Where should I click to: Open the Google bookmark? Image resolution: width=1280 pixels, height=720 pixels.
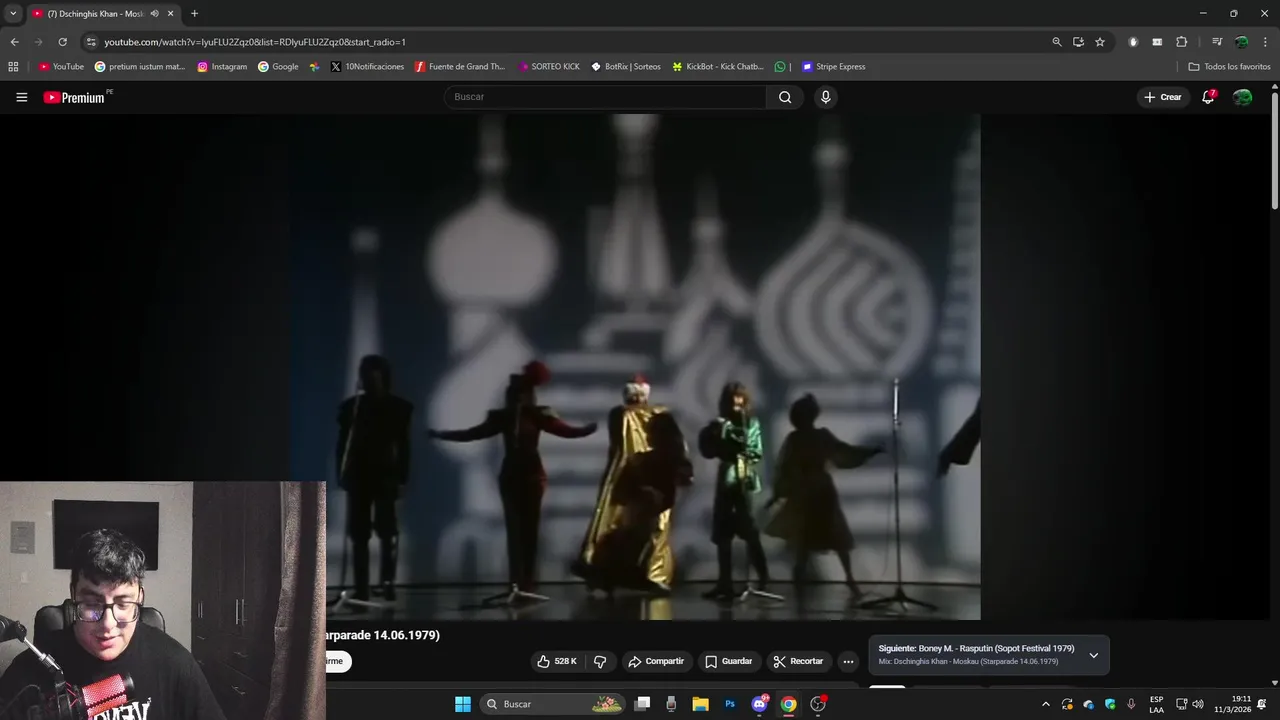278,67
